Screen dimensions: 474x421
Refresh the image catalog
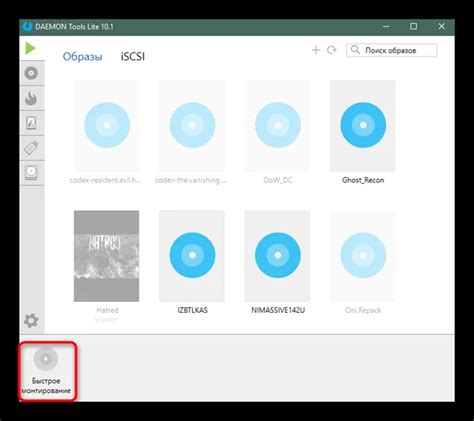tap(331, 50)
